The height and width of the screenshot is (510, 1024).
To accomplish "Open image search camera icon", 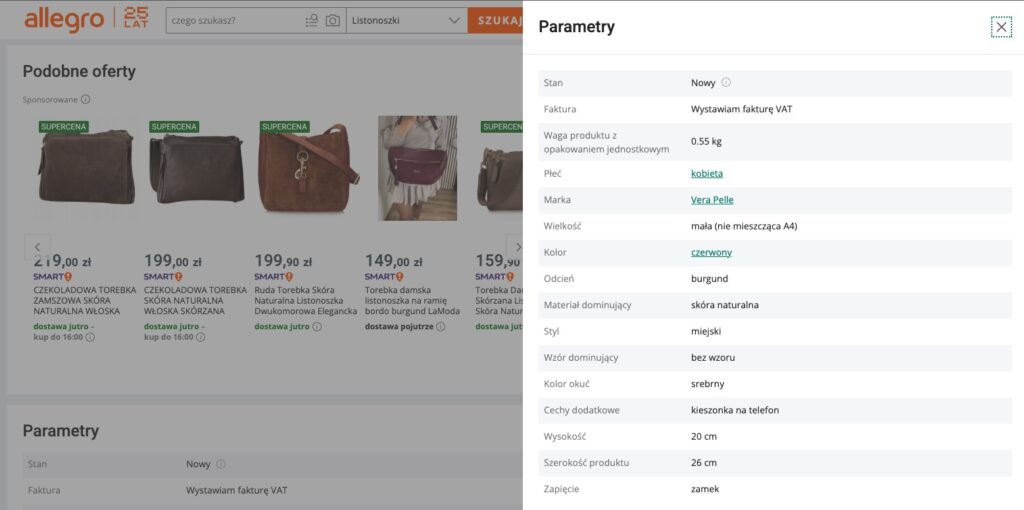I will pos(332,20).
